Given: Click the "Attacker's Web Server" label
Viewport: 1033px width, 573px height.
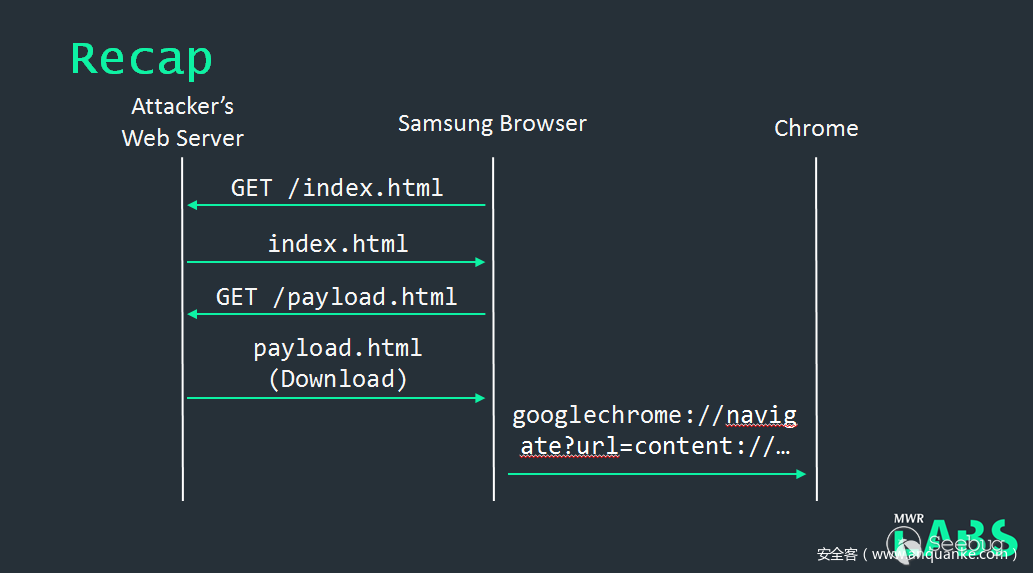Looking at the screenshot, I should click(x=182, y=122).
